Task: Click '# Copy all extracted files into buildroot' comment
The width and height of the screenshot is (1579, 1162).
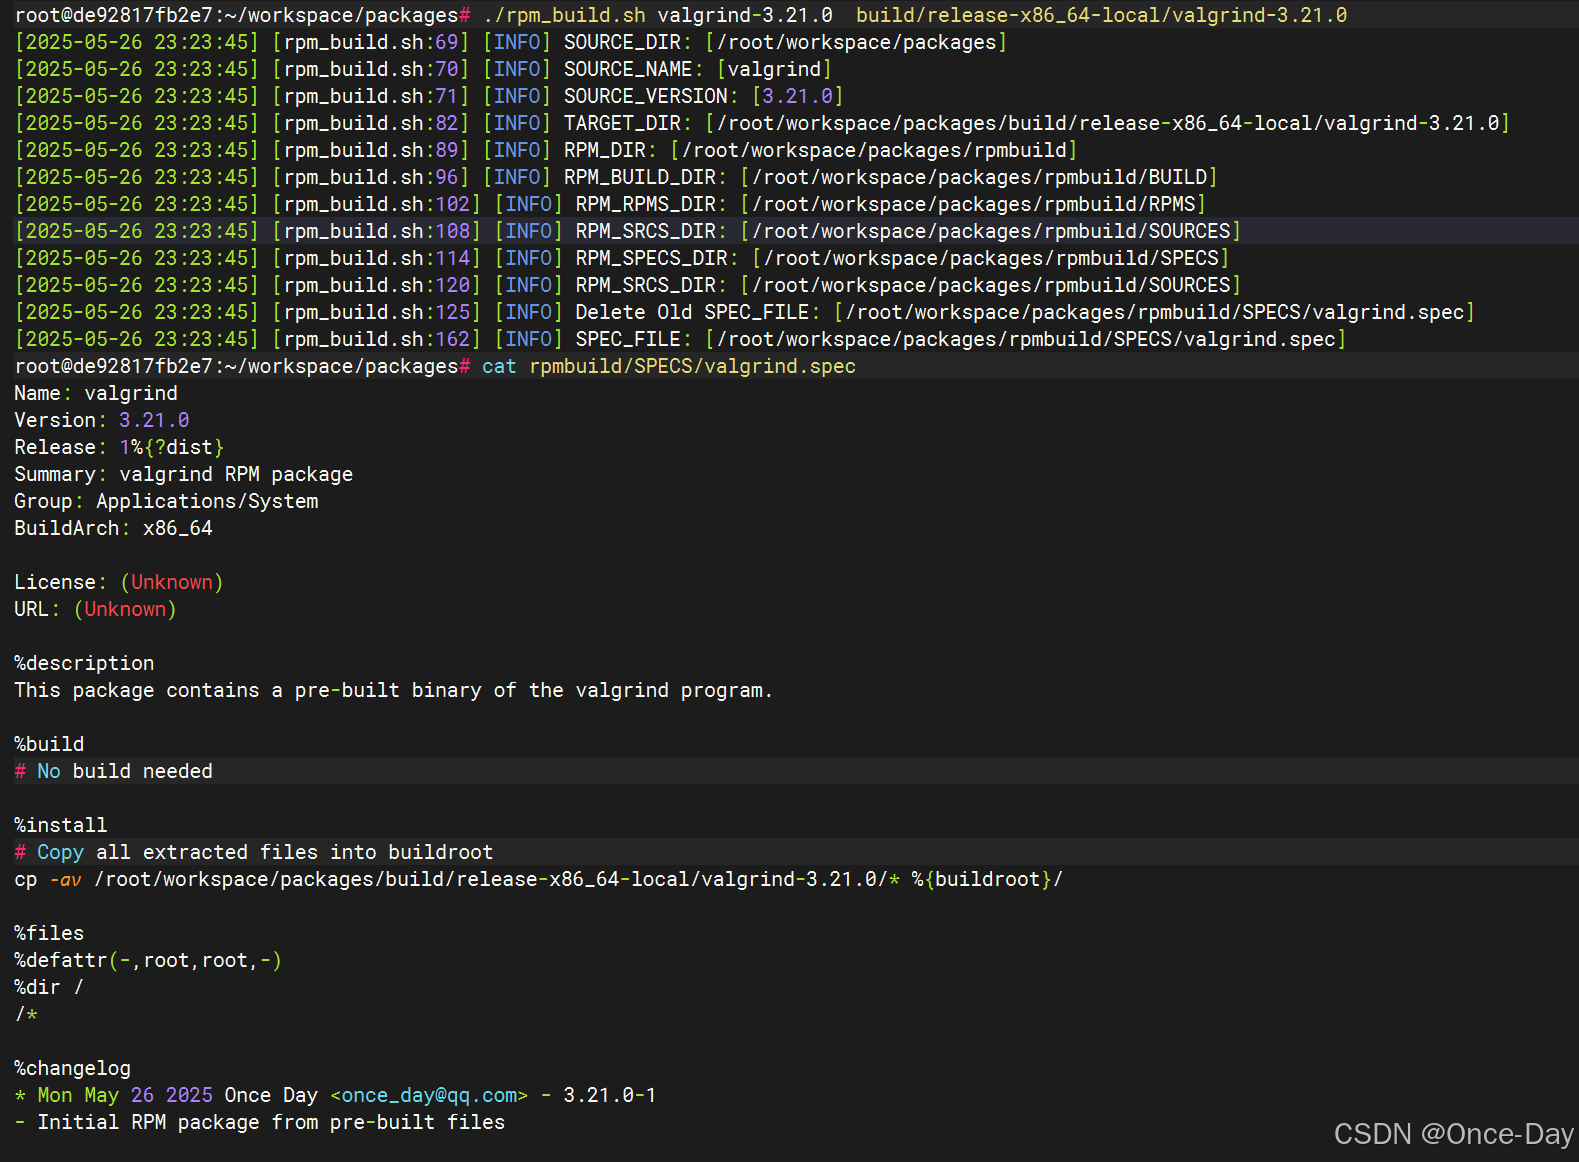Action: click(254, 852)
